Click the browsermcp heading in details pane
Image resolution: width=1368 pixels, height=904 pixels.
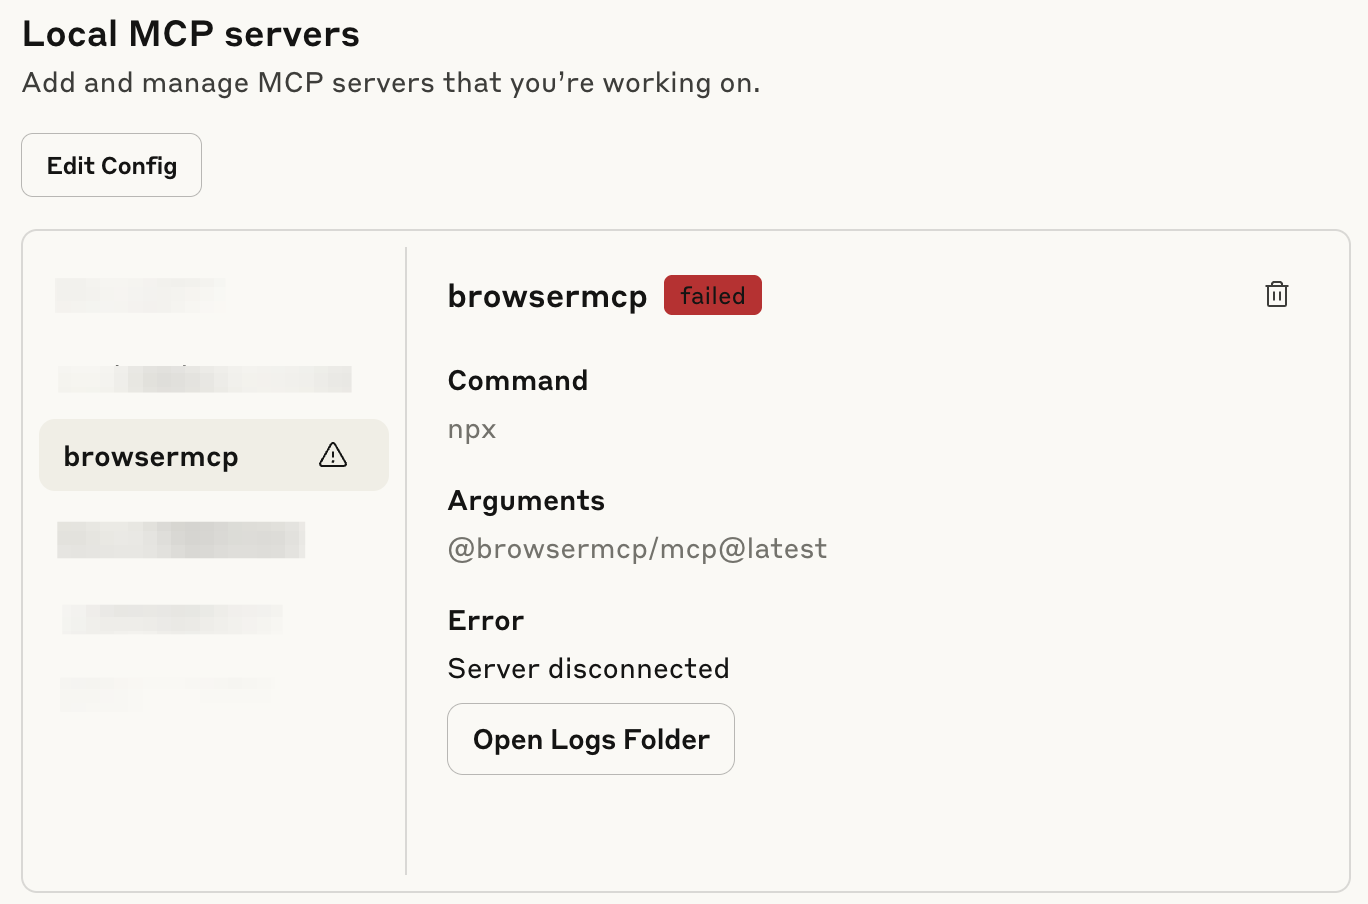point(548,296)
